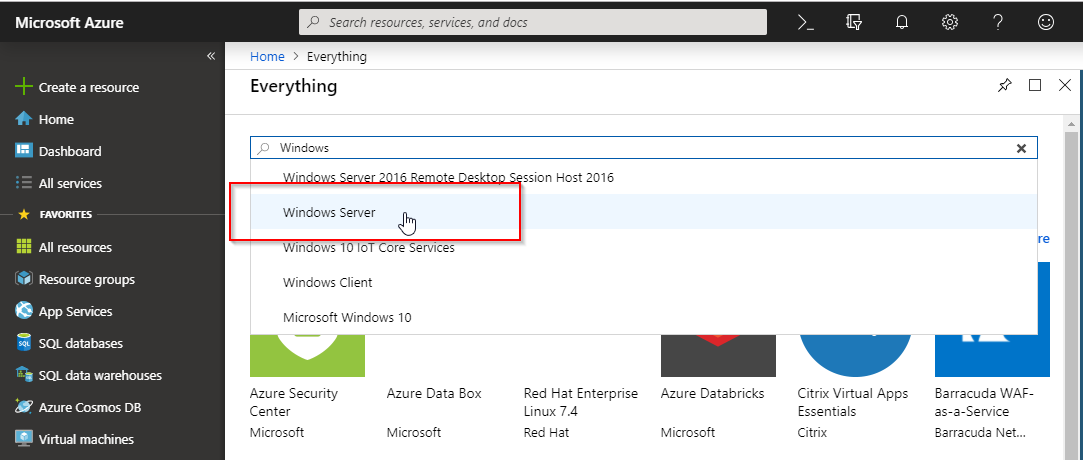The width and height of the screenshot is (1083, 460).
Task: Open the Citrix Virtual Apps Essentials tile
Action: click(x=855, y=385)
